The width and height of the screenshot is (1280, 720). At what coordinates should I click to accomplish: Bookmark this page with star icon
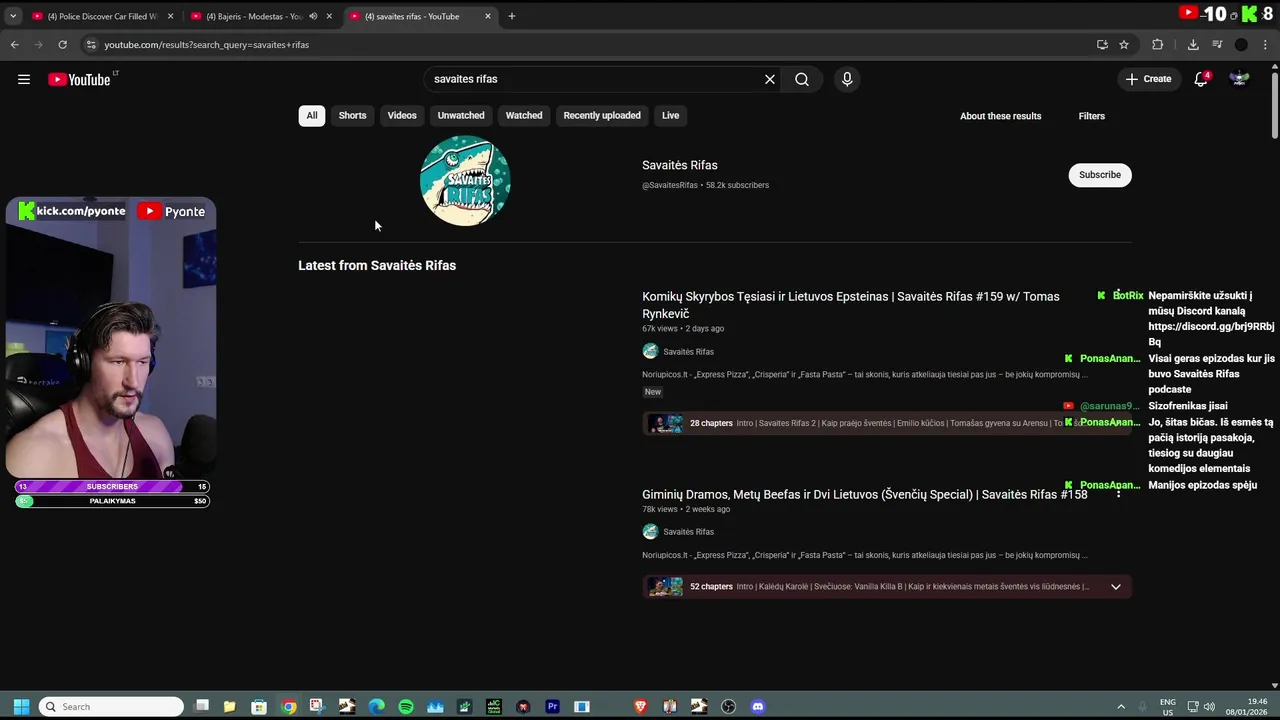click(1124, 44)
